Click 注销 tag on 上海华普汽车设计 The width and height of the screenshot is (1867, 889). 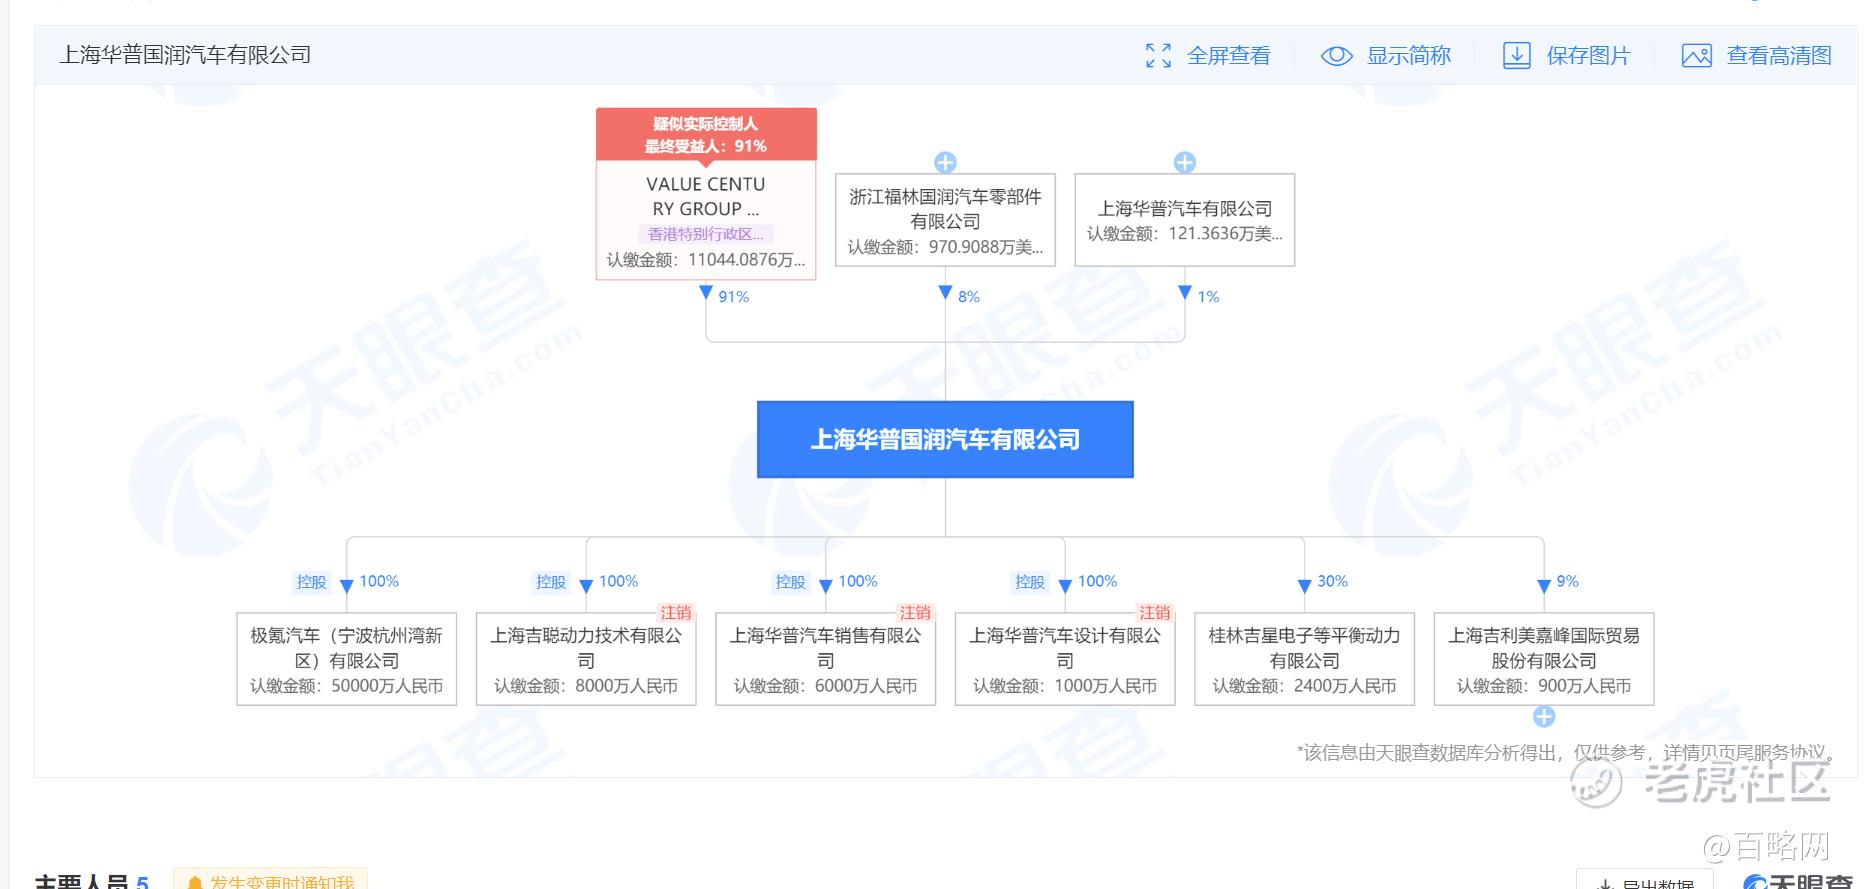pyautogui.click(x=1155, y=612)
